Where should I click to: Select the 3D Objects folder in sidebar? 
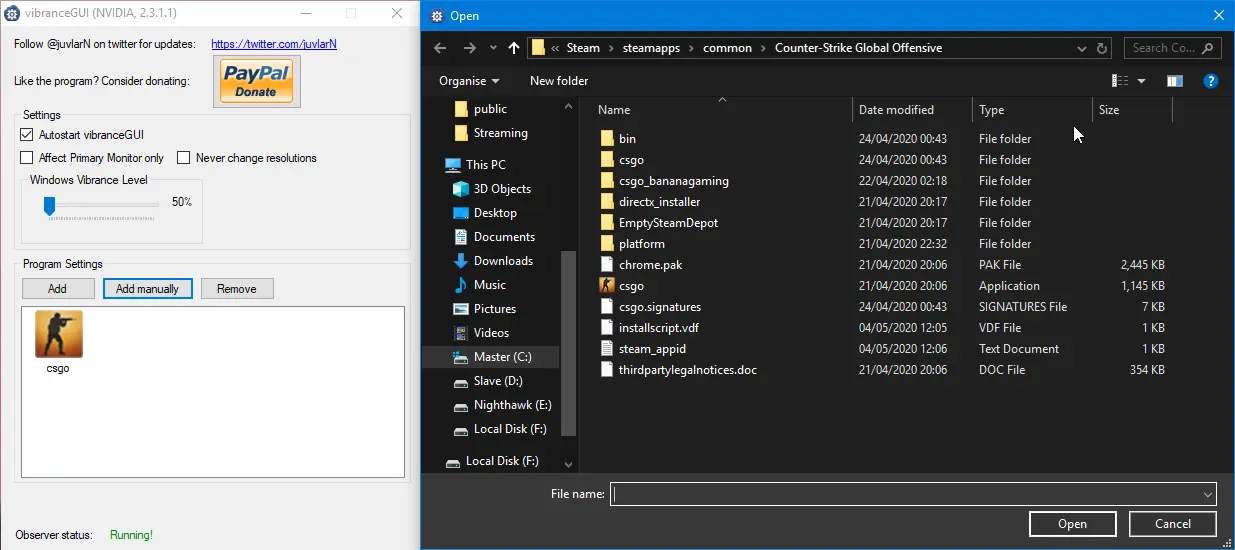click(502, 189)
